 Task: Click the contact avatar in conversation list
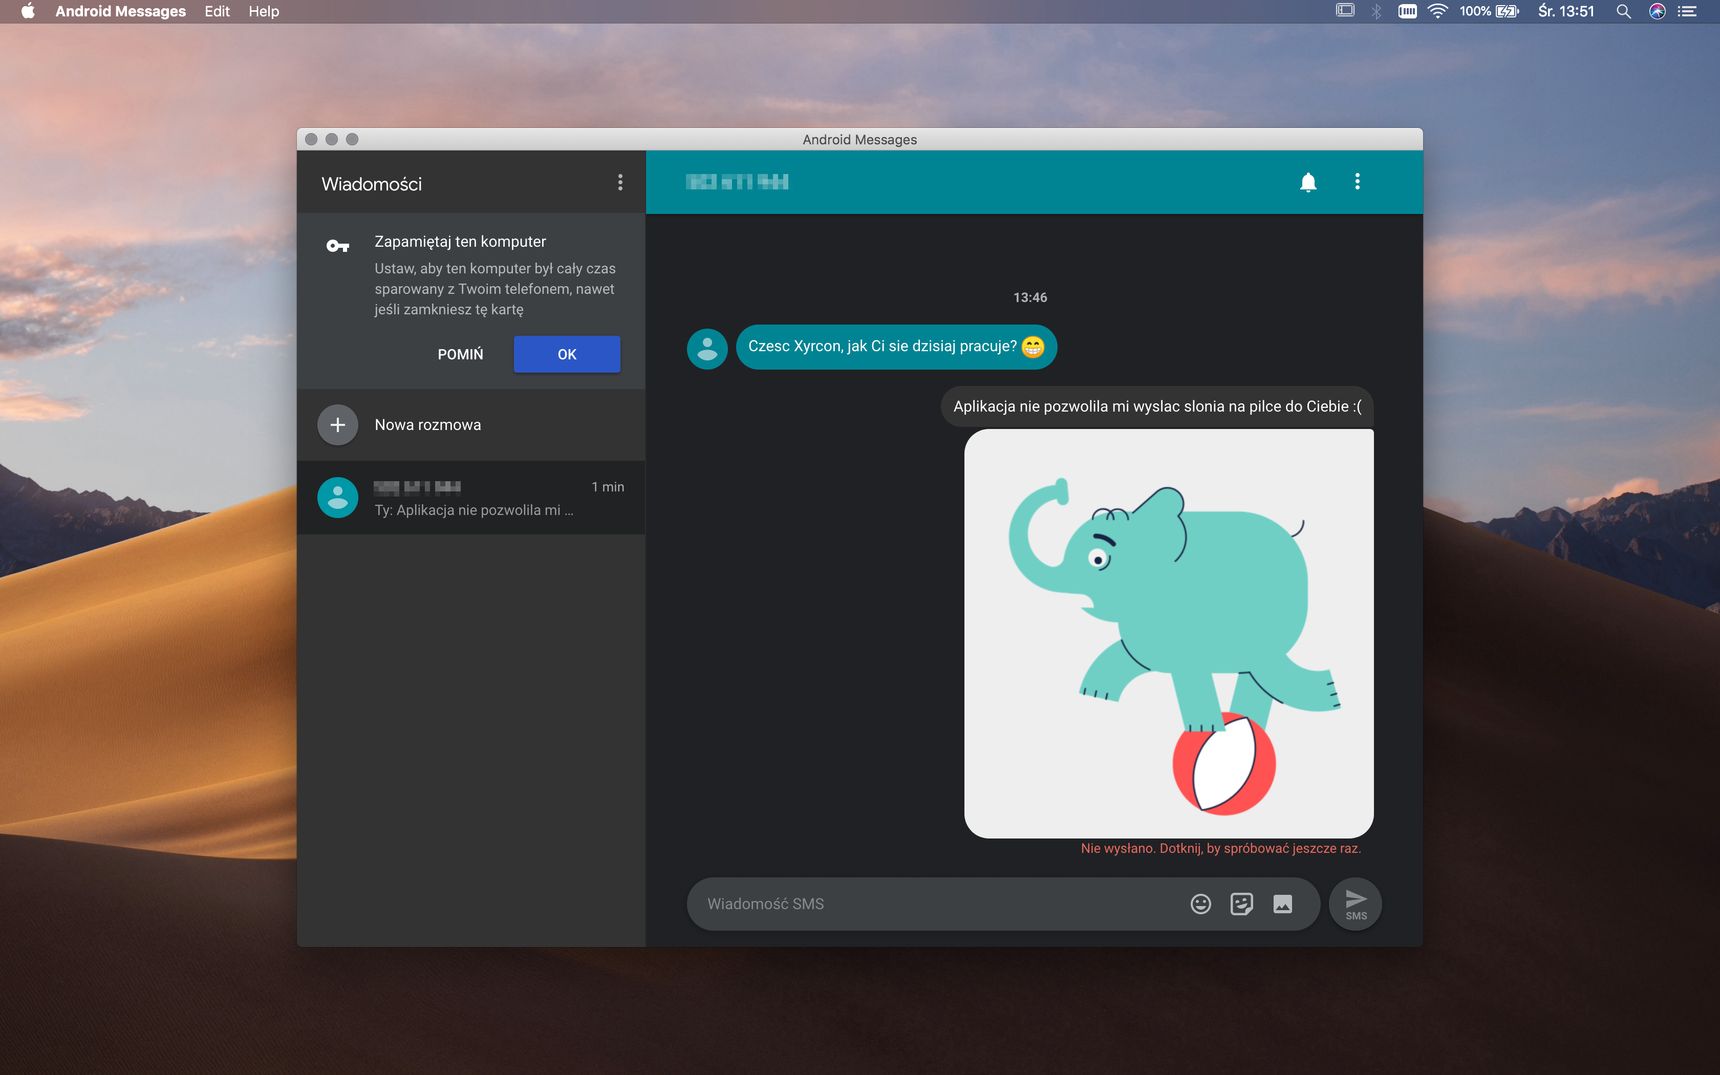[x=338, y=497]
